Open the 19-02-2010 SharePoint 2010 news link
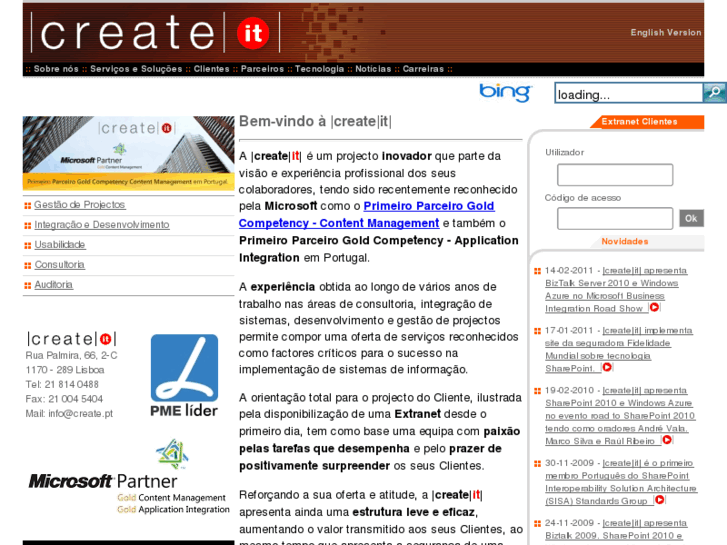This screenshot has width=727, height=545. [620, 416]
